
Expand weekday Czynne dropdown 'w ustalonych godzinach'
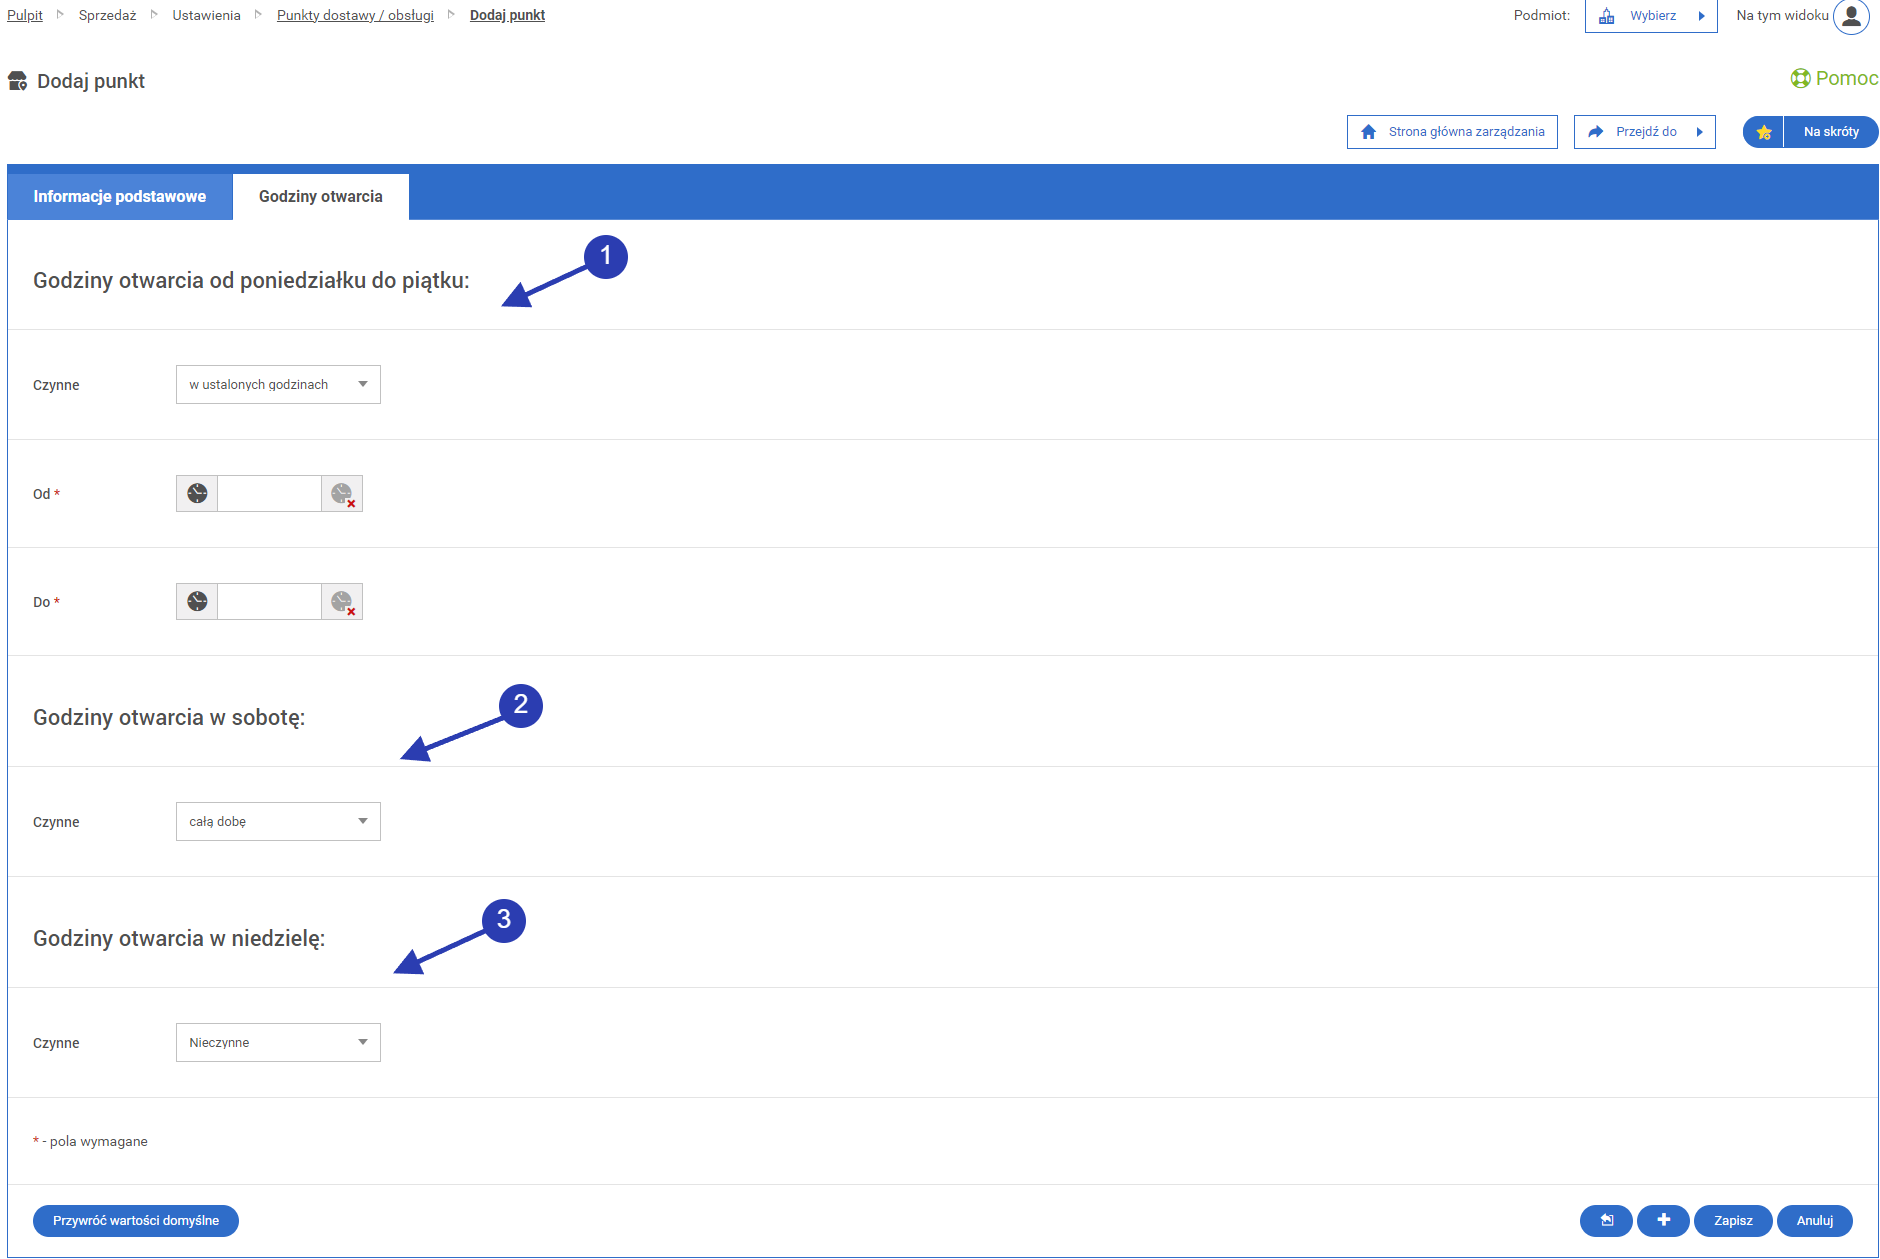click(x=278, y=385)
